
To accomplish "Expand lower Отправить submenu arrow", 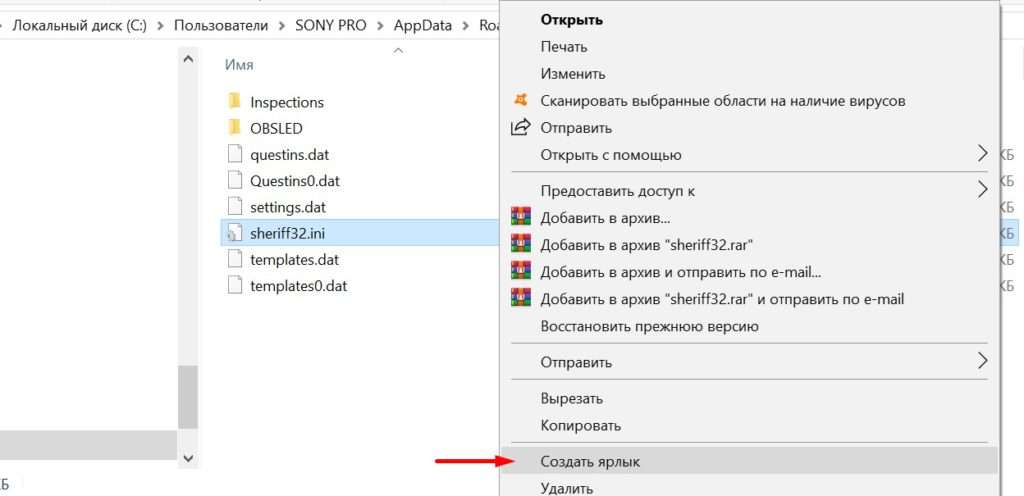I will pos(982,361).
